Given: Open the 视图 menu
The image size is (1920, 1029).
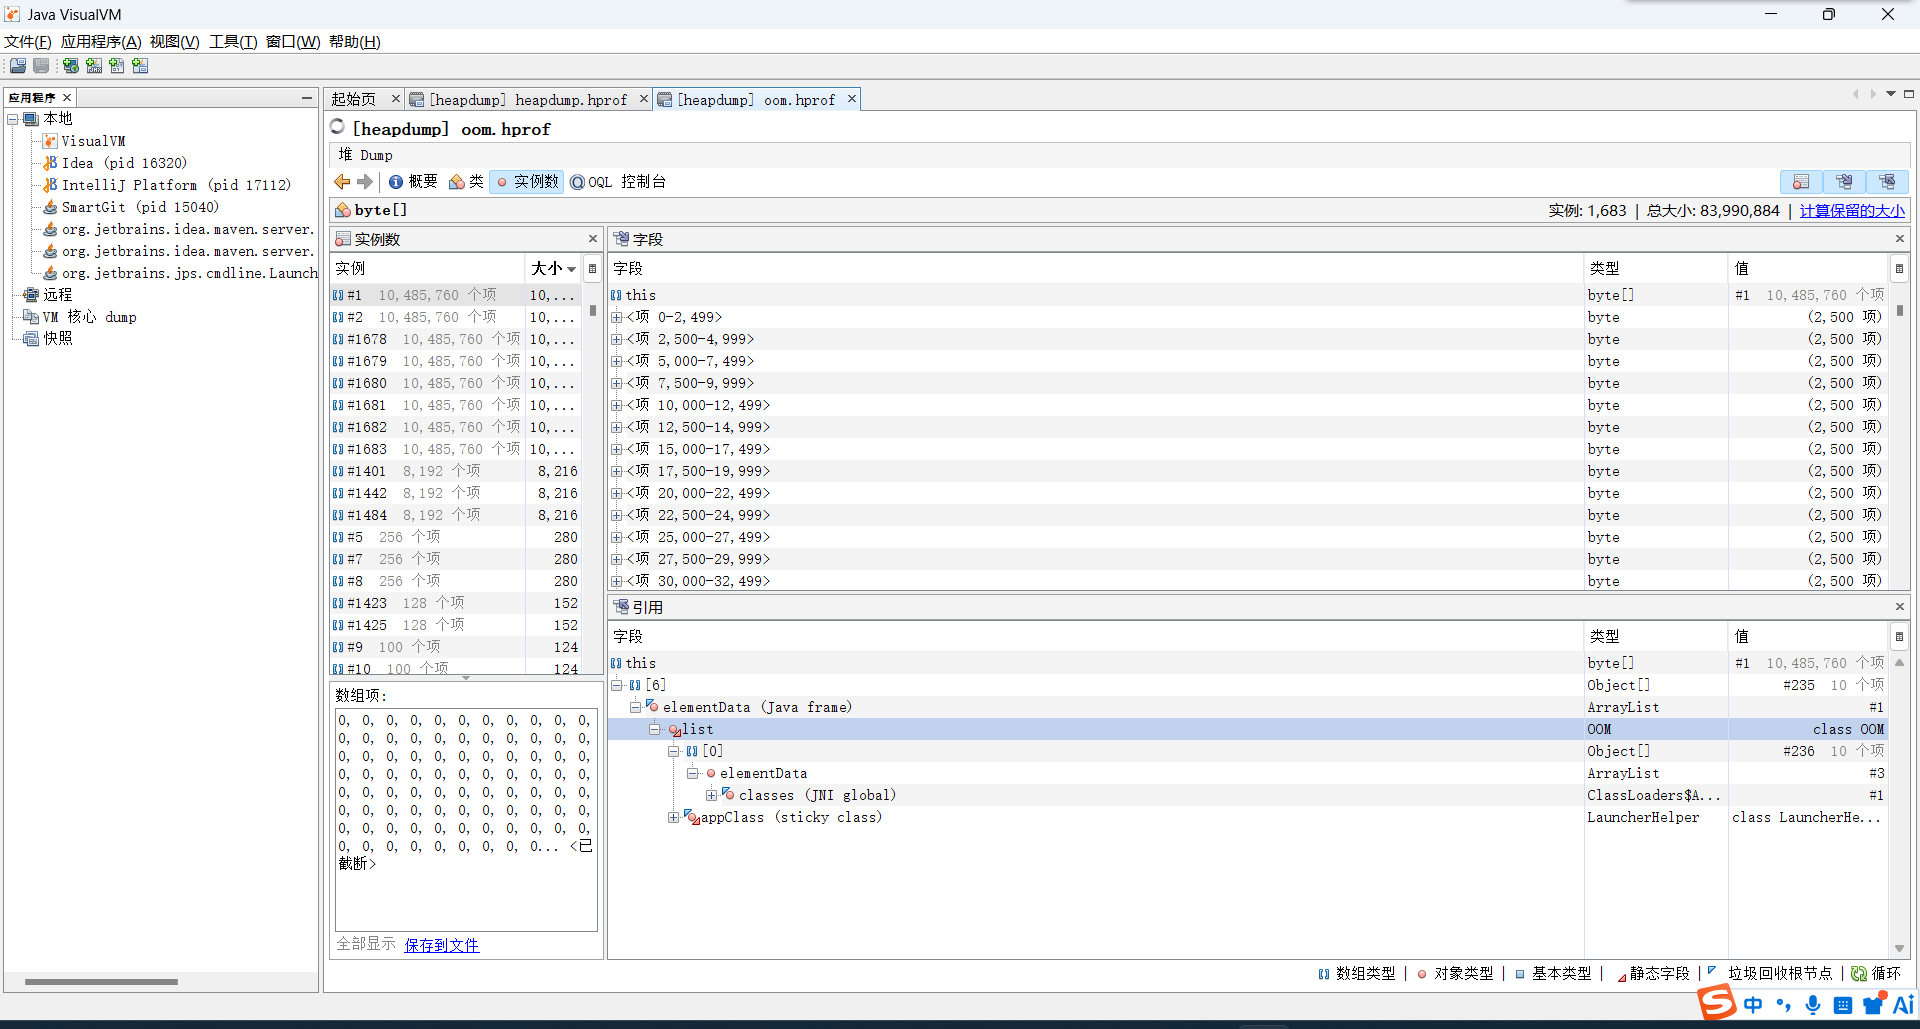Looking at the screenshot, I should 175,42.
